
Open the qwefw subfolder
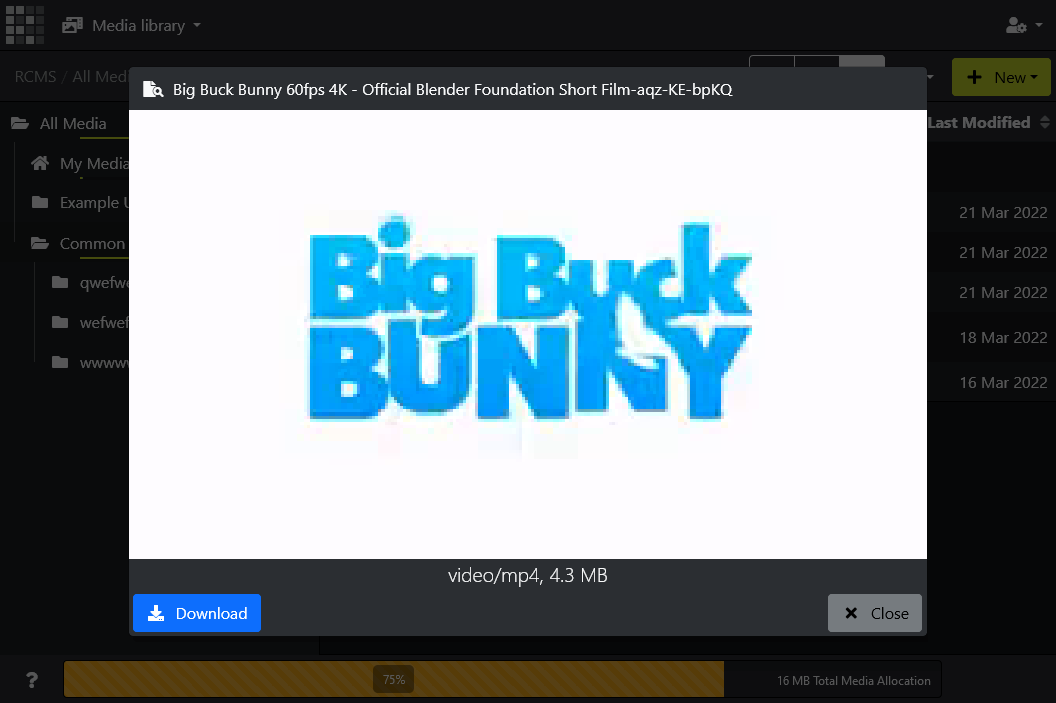tap(90, 283)
